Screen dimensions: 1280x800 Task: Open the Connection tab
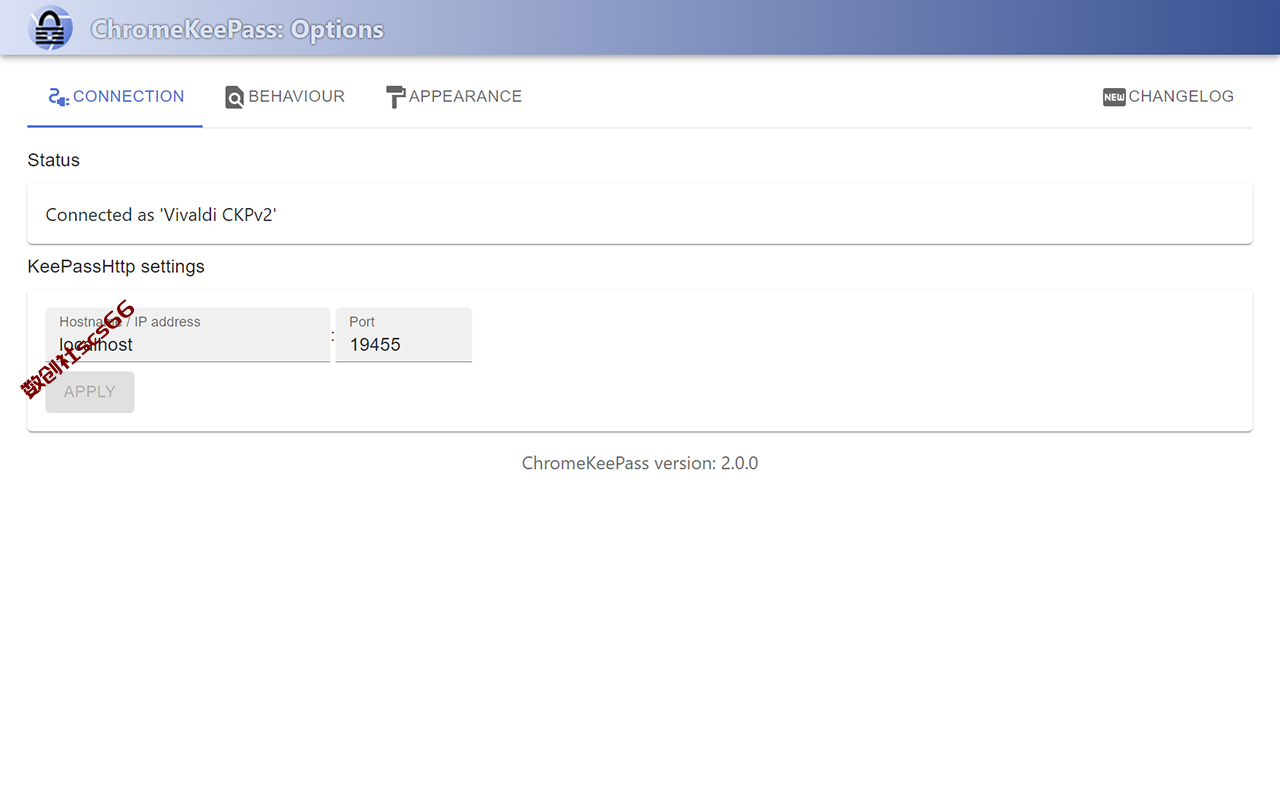(115, 97)
